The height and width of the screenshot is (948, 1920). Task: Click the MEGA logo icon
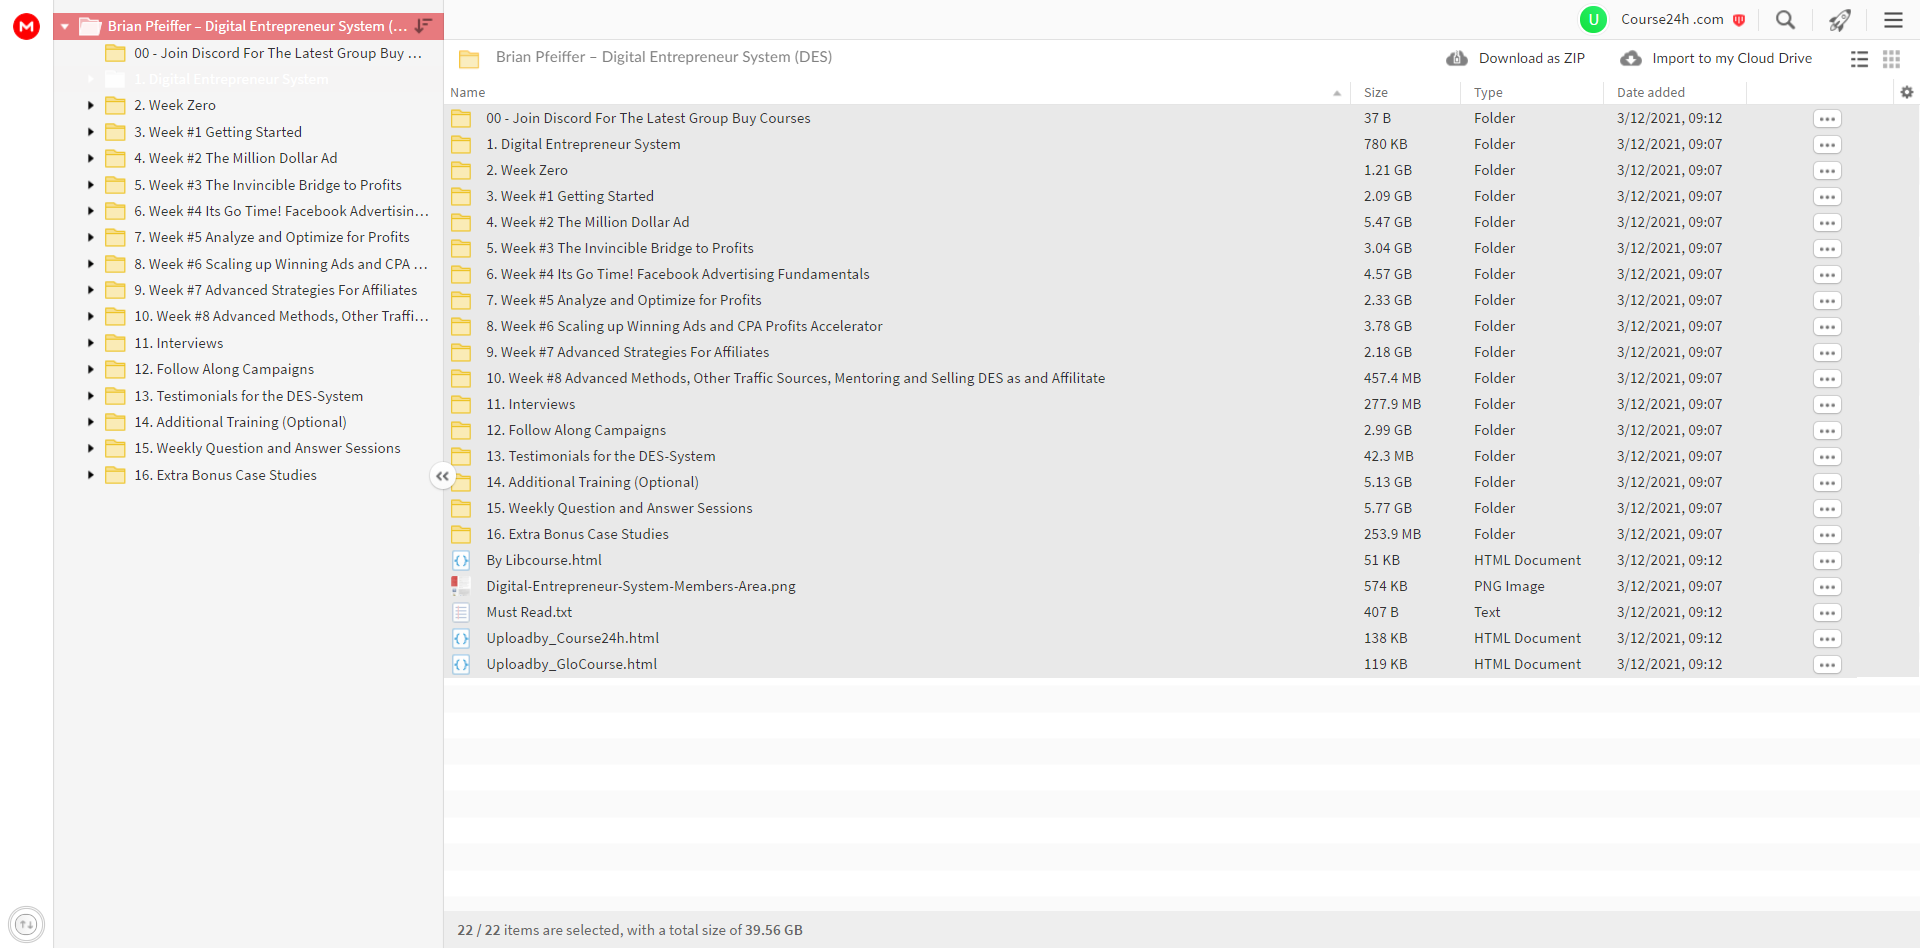tap(26, 26)
